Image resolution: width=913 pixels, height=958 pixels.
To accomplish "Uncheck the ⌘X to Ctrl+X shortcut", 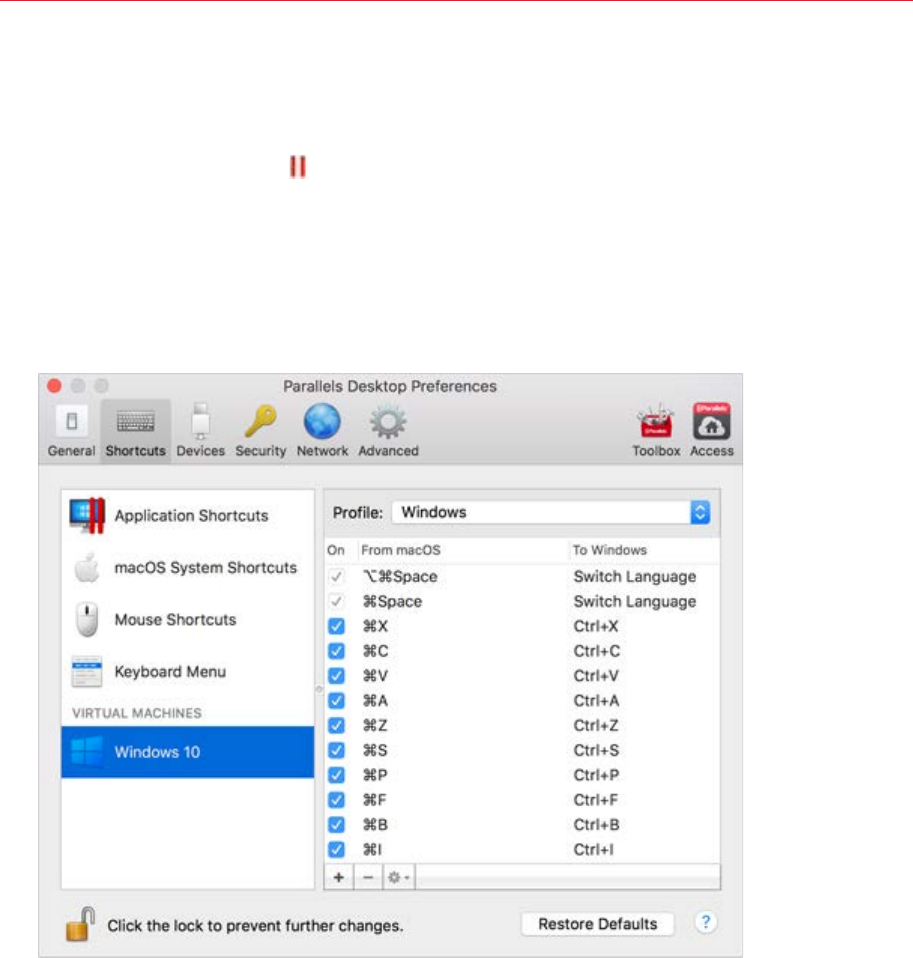I will (336, 626).
